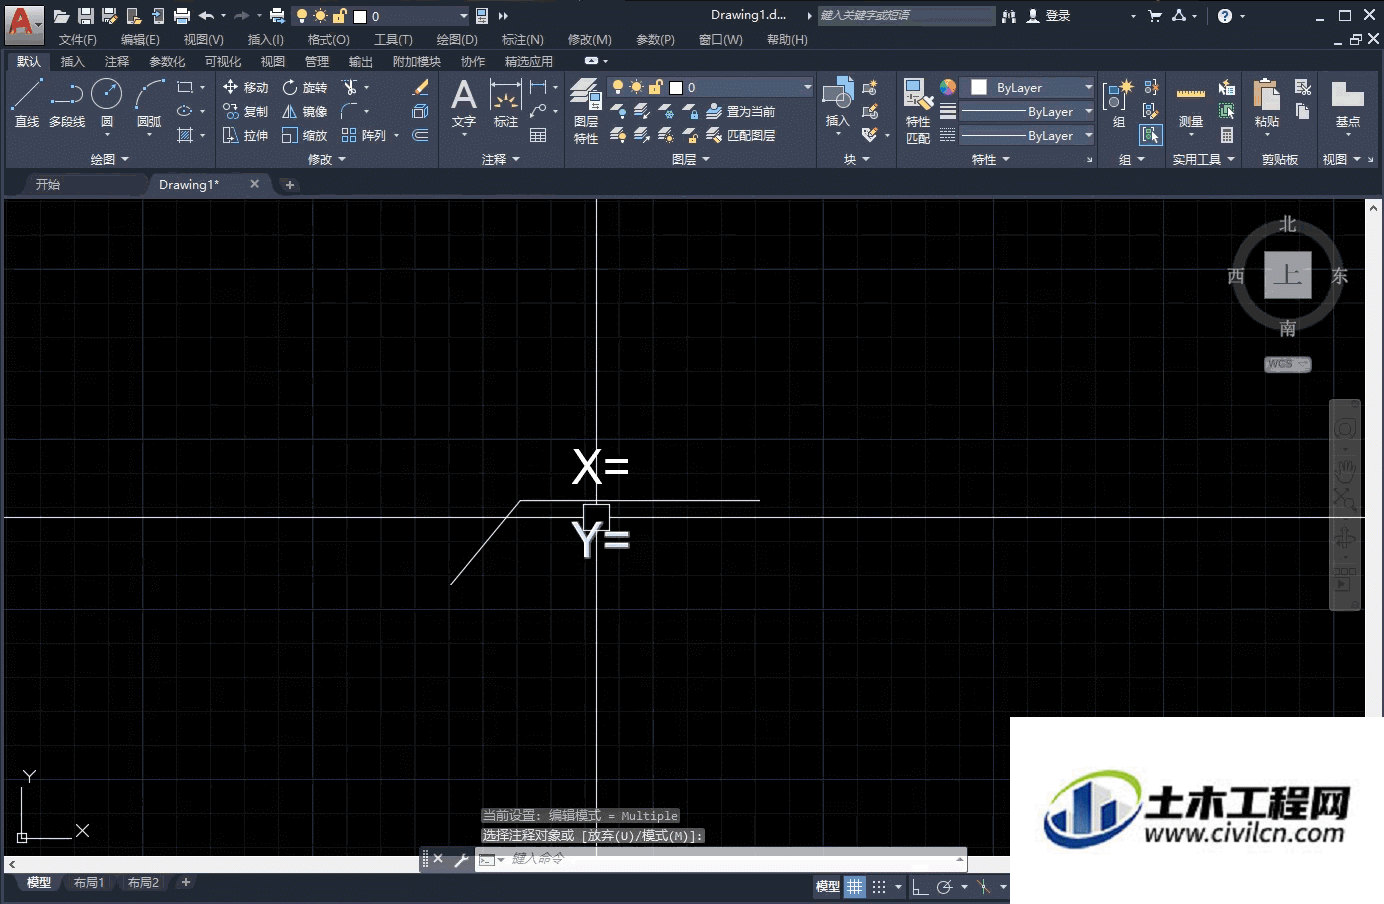Screen dimensions: 1384x904
Task: Select the Arc (圆弧) tool
Action: (149, 103)
